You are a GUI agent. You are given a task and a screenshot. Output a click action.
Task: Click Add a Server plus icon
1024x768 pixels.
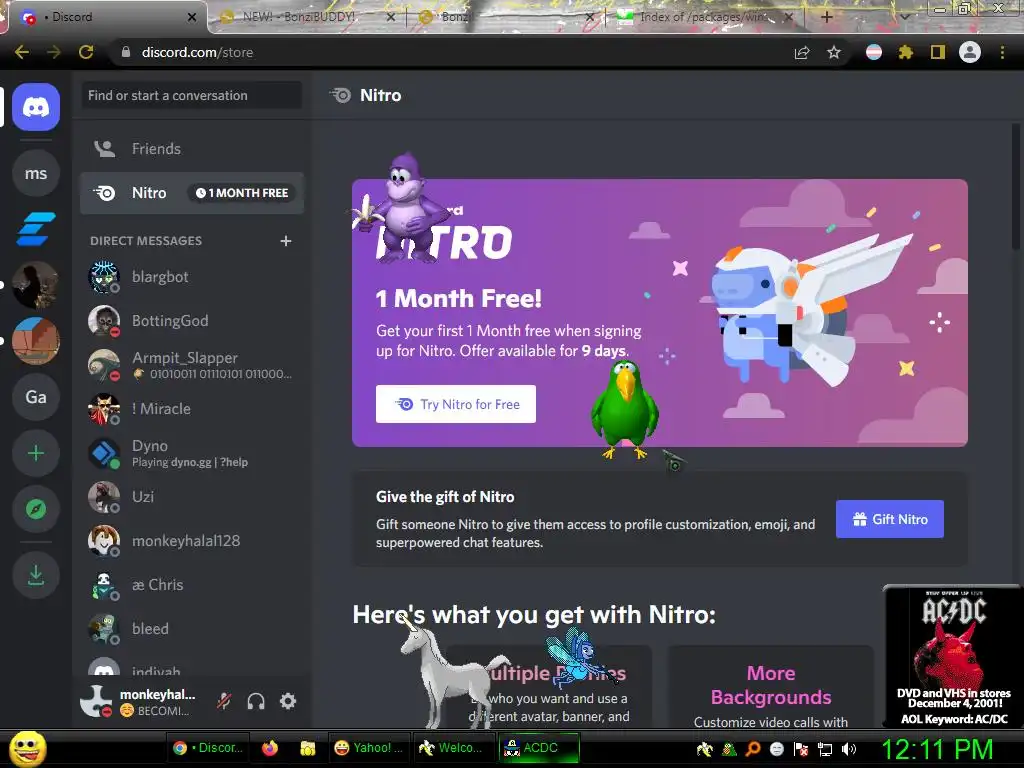click(36, 453)
